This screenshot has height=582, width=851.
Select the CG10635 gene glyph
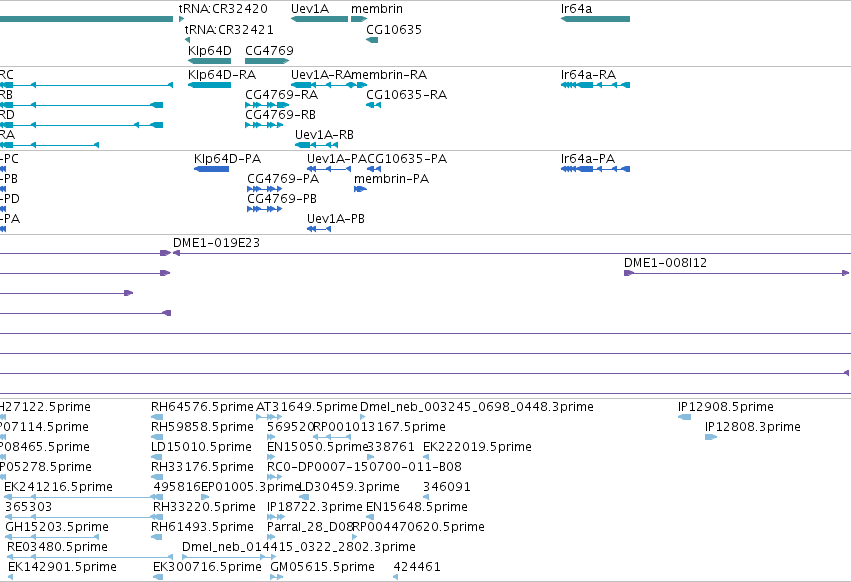372,40
